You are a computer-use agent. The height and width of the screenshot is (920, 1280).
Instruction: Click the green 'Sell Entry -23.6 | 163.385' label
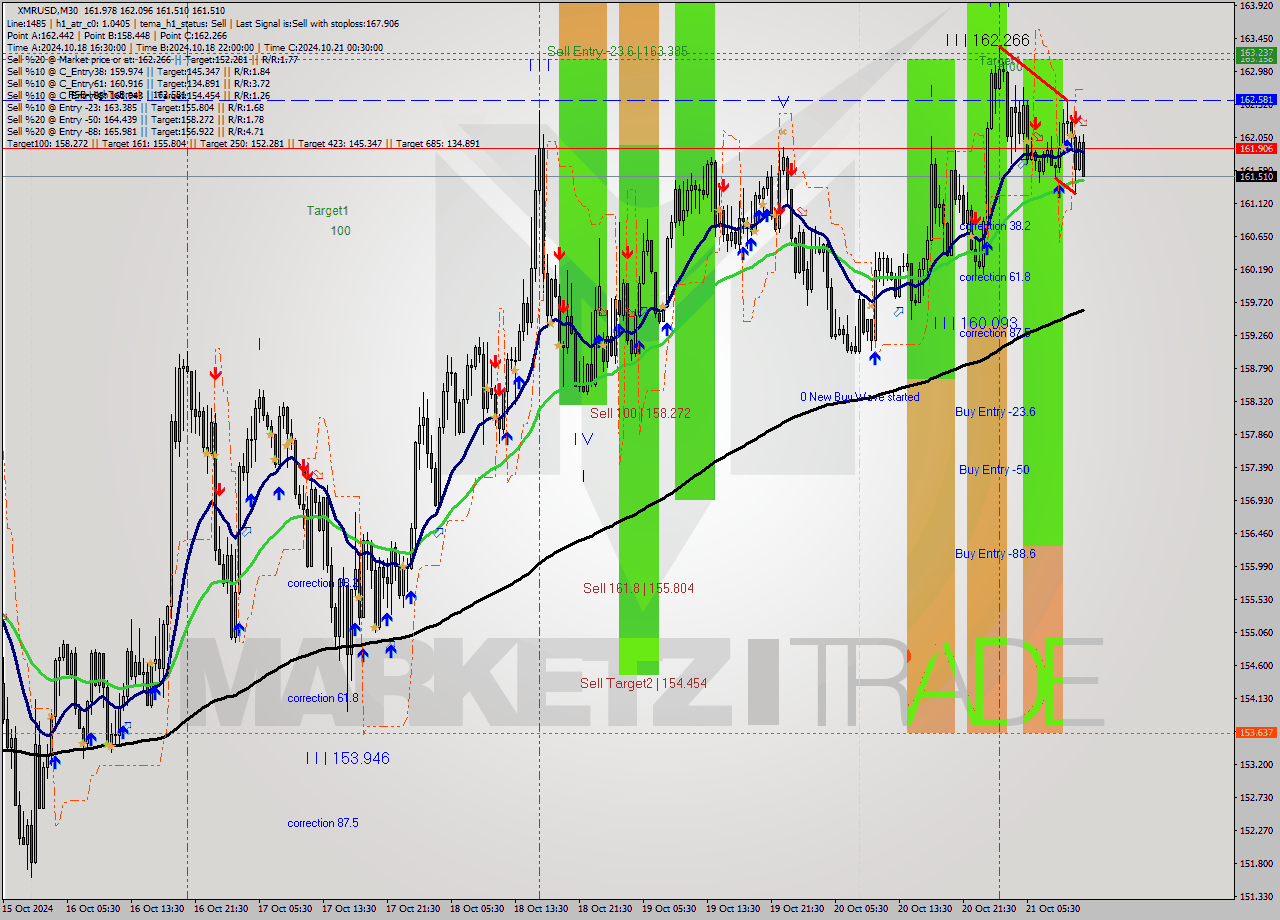[617, 51]
